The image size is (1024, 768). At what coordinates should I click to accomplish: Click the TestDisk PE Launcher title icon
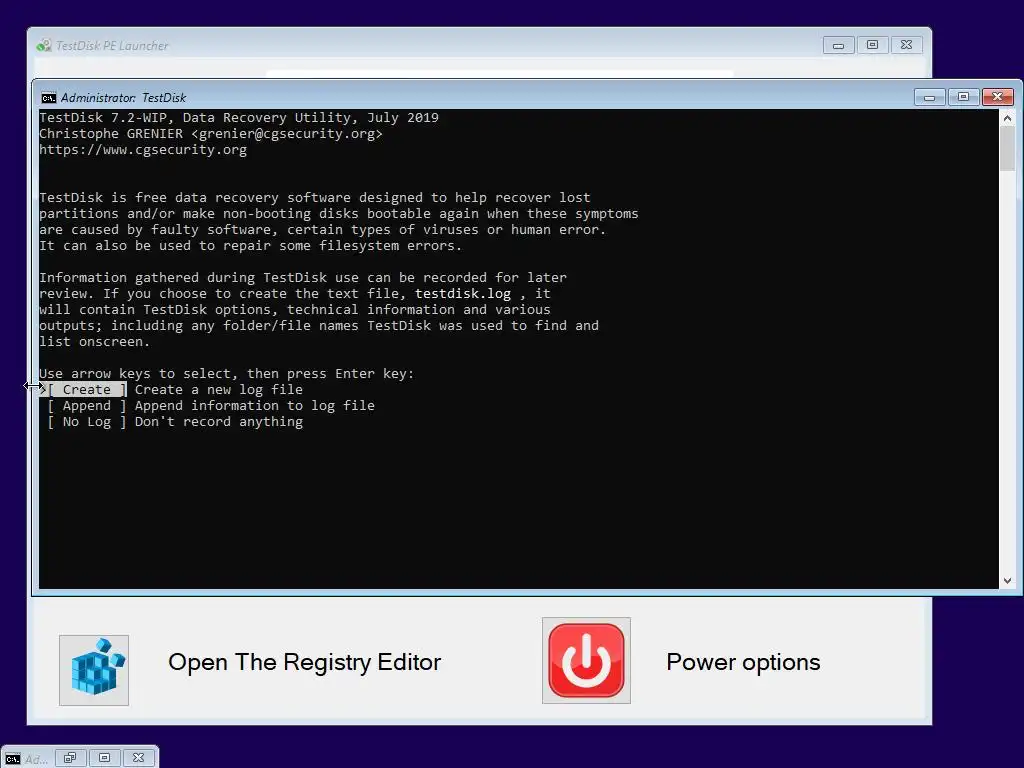(44, 45)
